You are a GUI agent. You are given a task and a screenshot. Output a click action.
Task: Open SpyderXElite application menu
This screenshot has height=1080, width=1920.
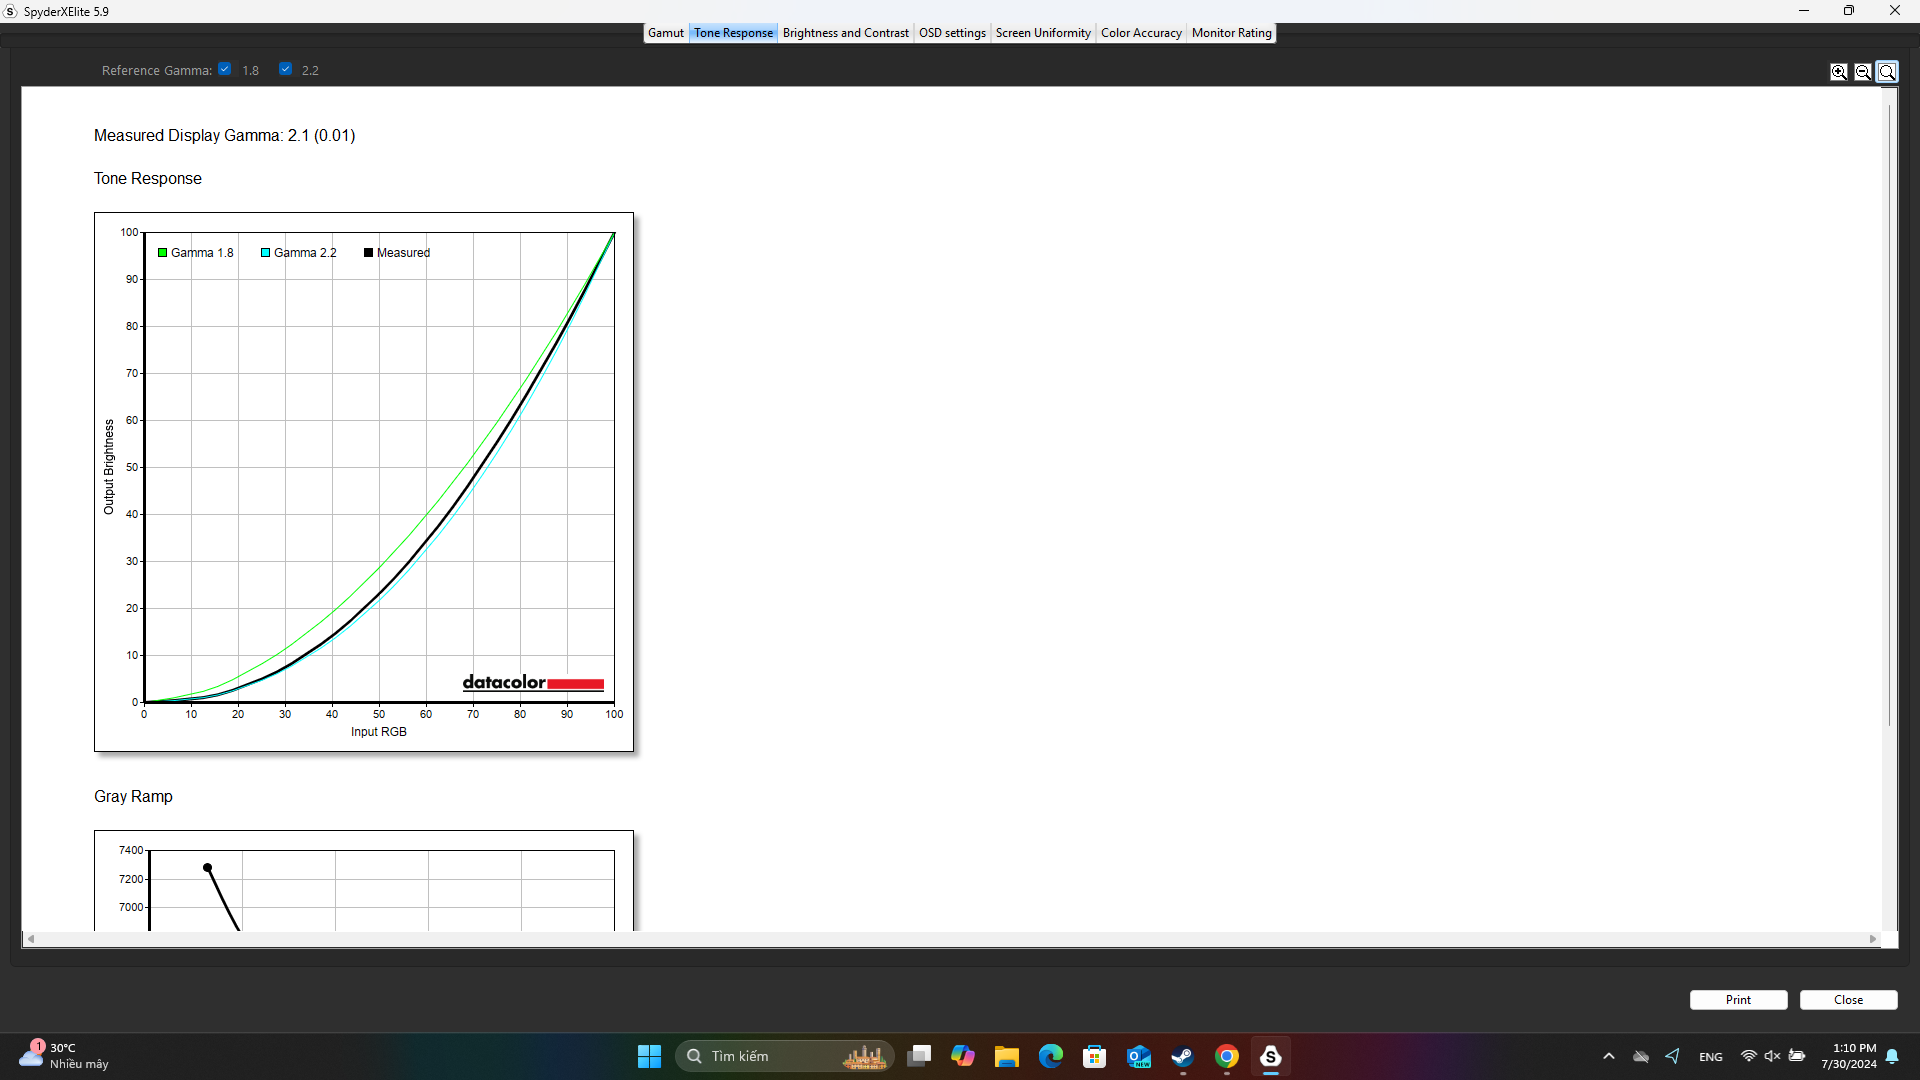tap(12, 12)
